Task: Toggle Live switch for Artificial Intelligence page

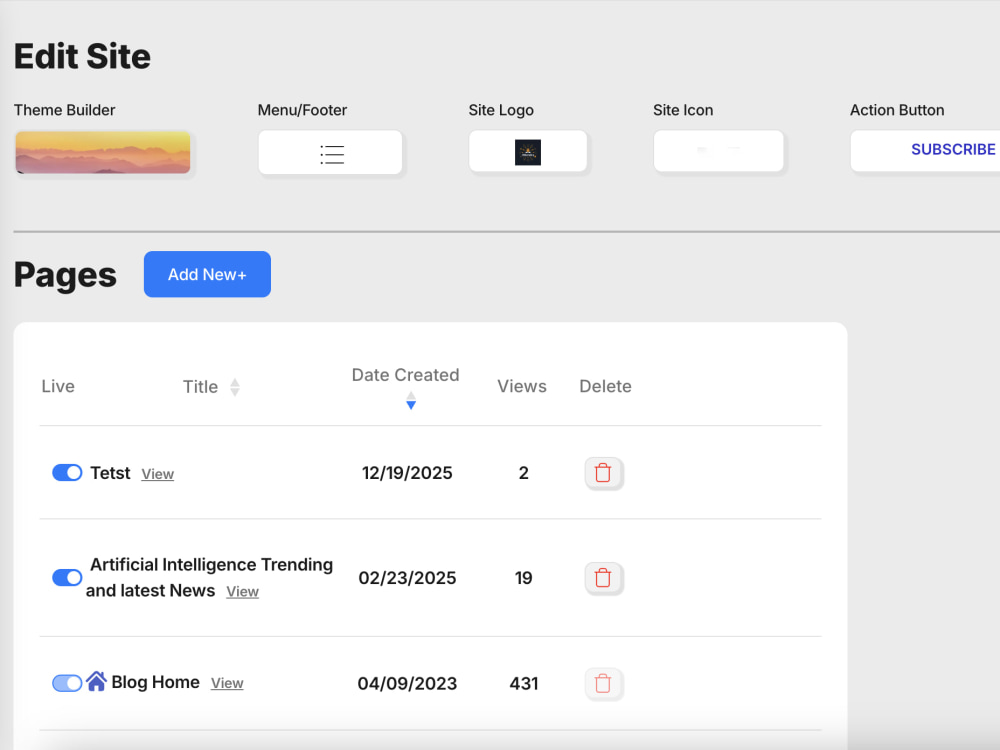Action: tap(67, 578)
